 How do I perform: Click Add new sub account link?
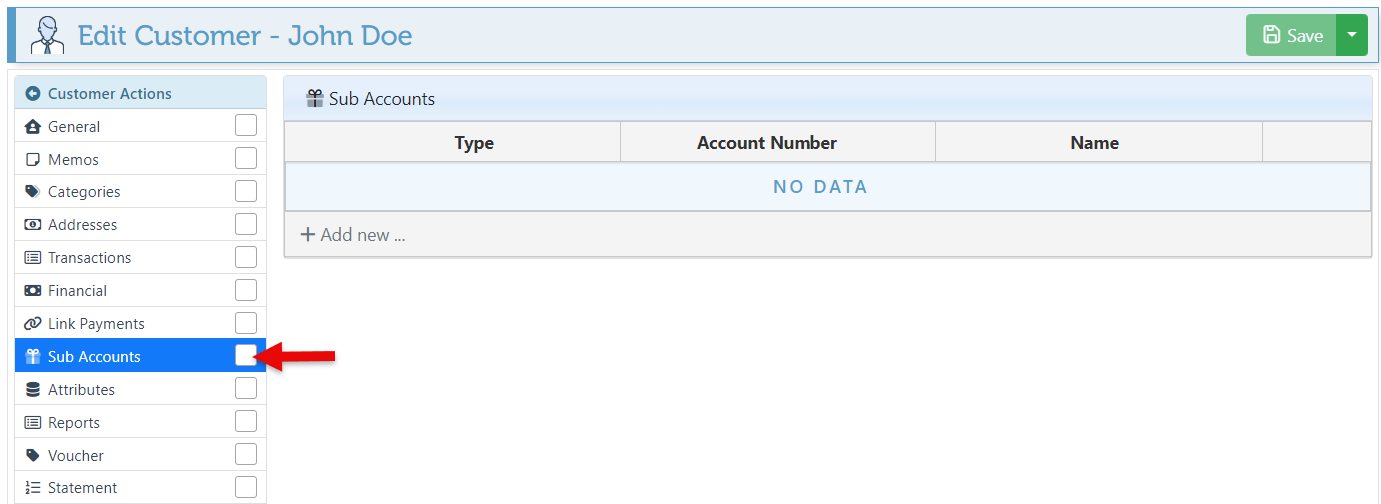click(x=353, y=235)
